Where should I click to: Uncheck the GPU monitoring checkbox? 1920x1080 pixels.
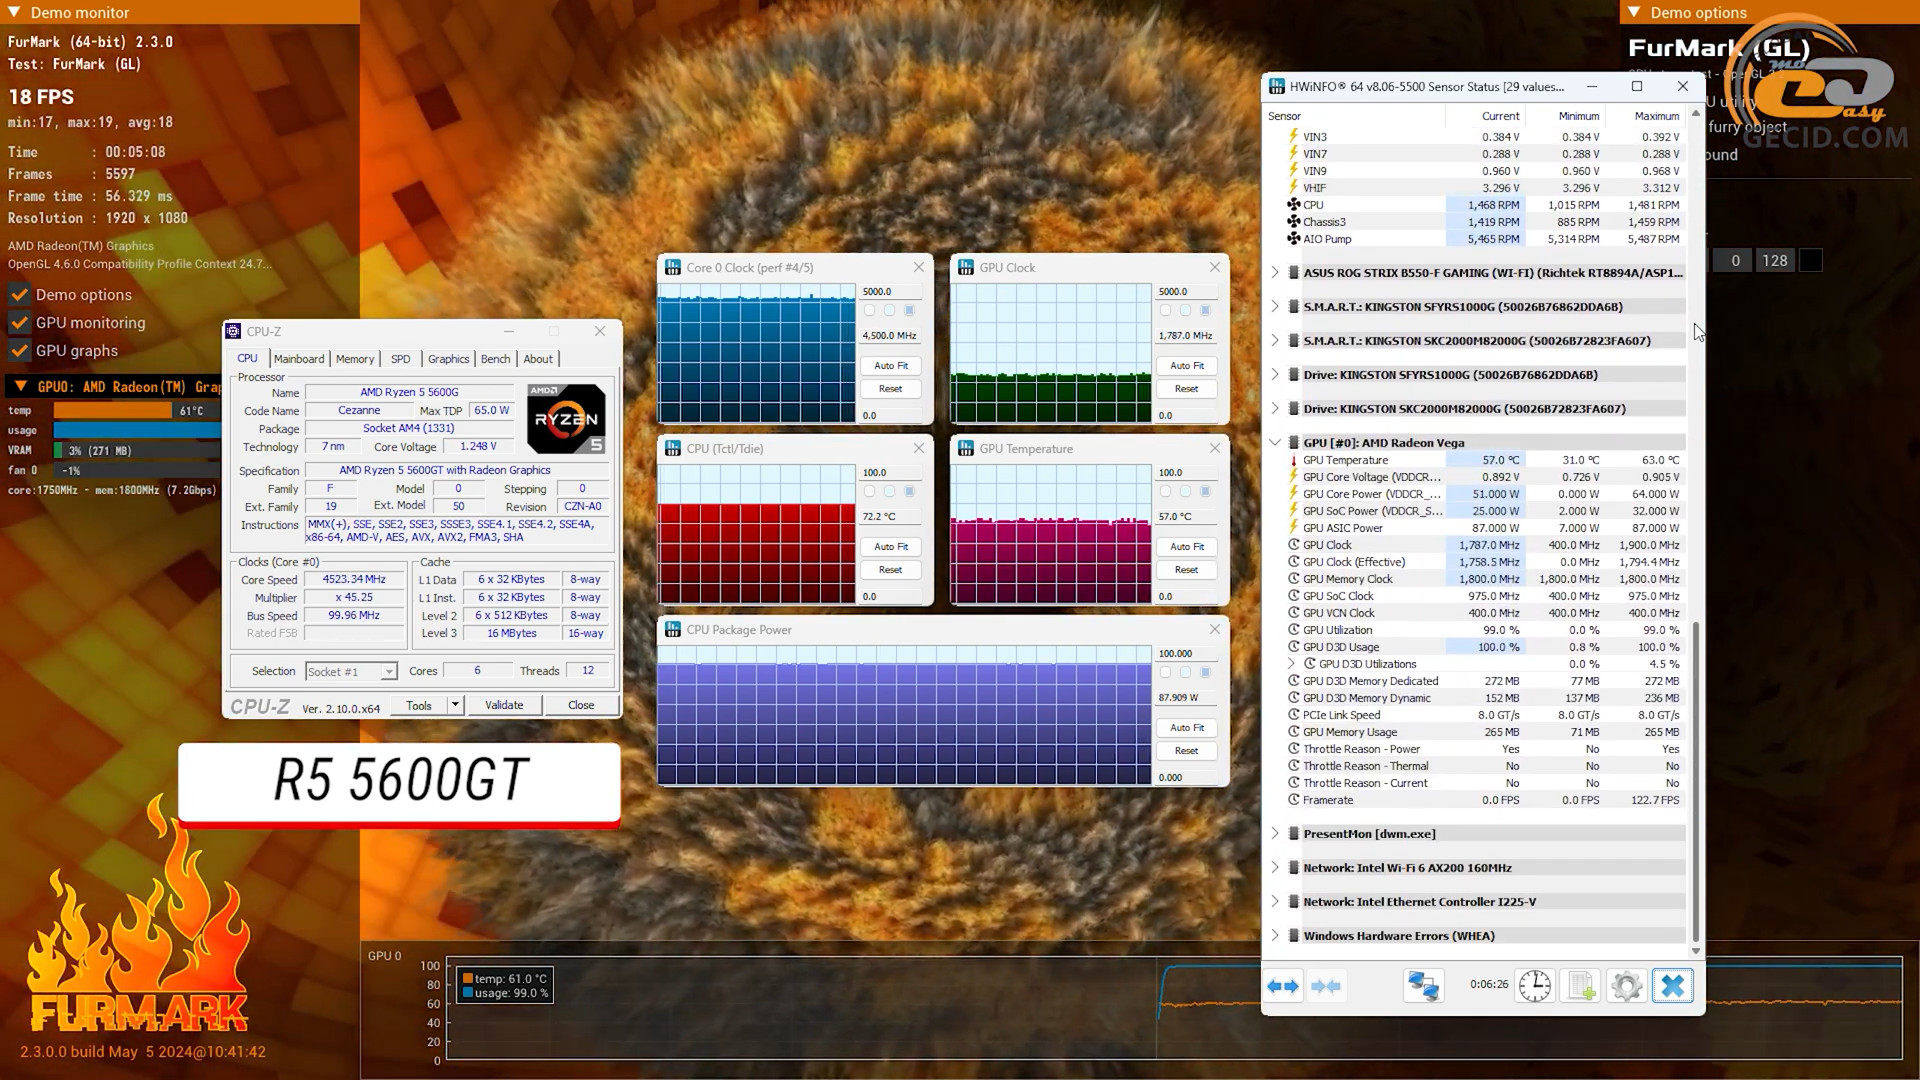tap(19, 323)
